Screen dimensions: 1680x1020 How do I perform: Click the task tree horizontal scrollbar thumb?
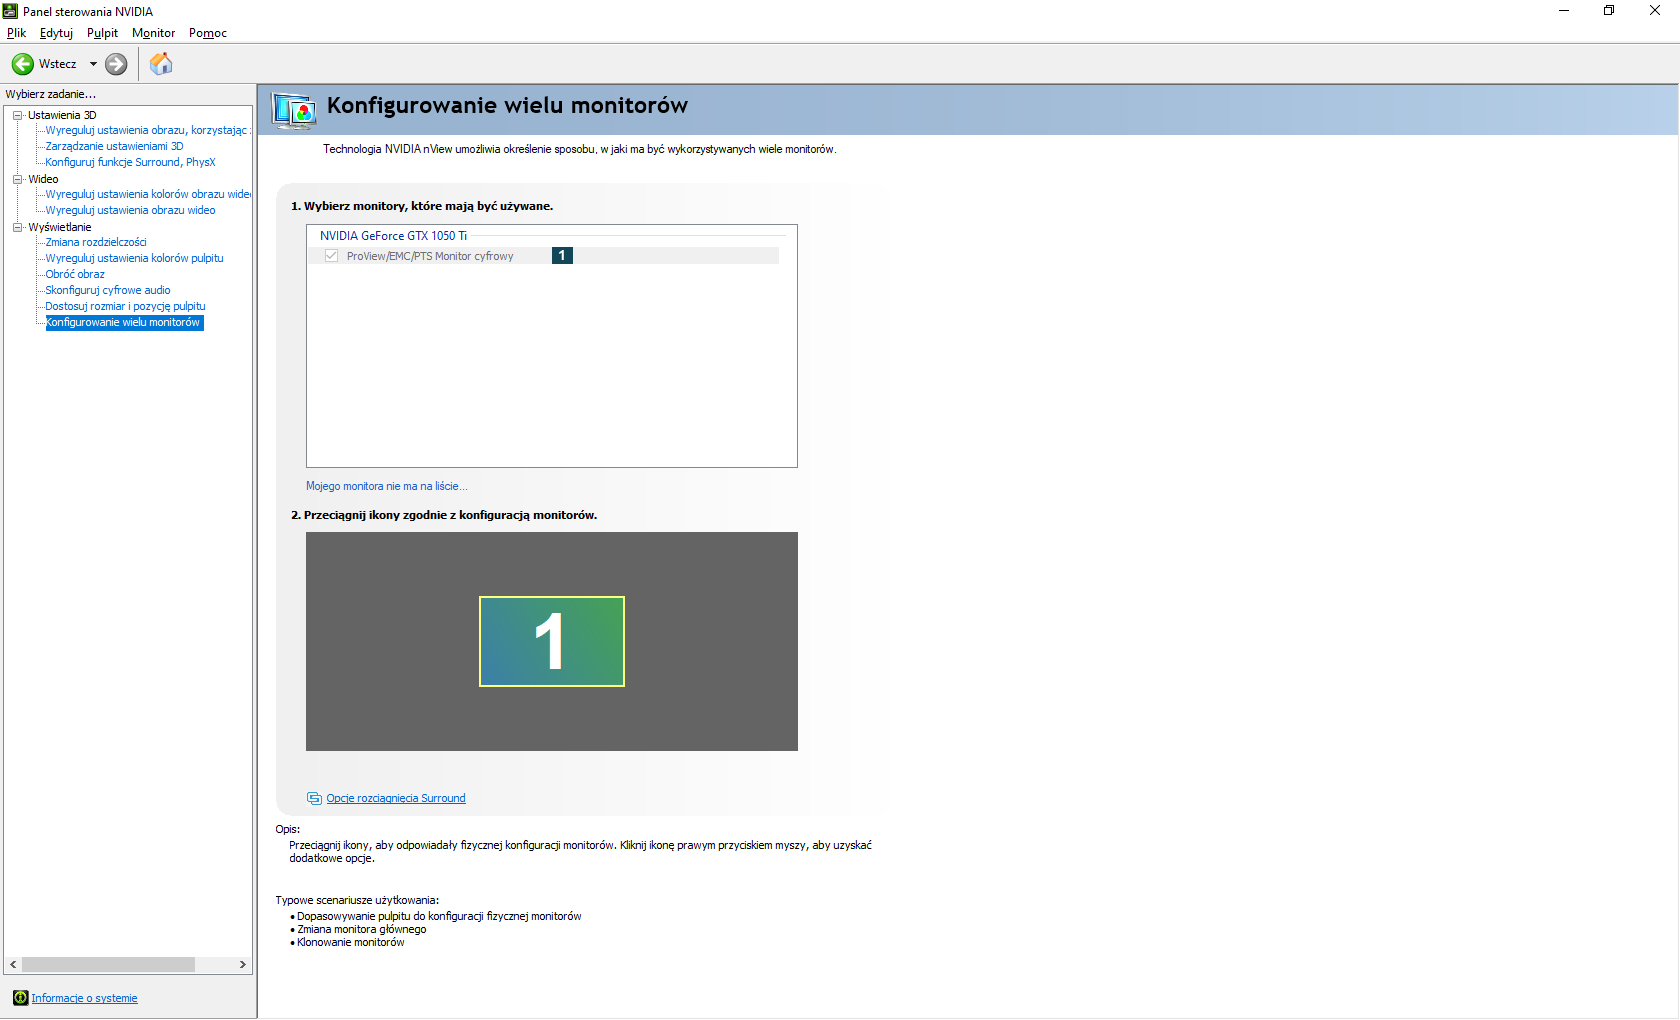[x=108, y=965]
